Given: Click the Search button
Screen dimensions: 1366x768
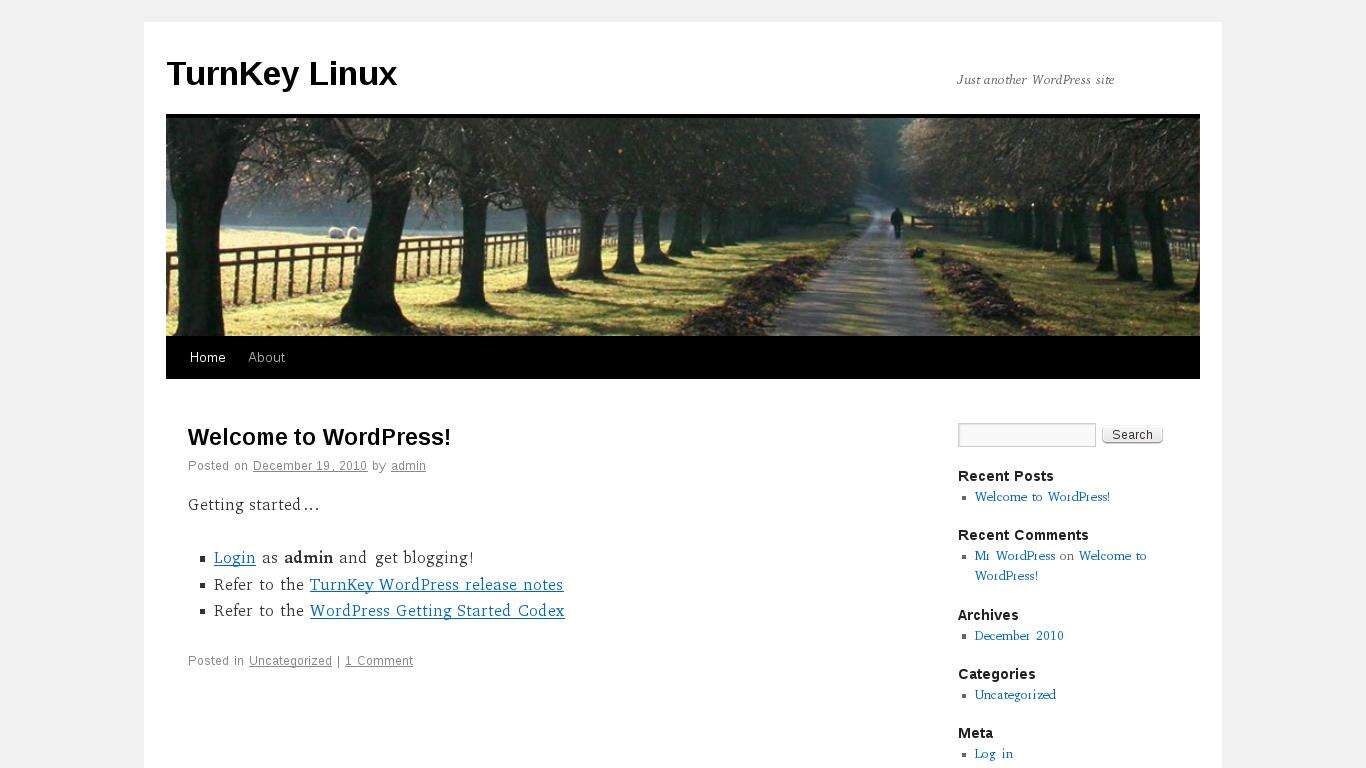Looking at the screenshot, I should coord(1132,435).
